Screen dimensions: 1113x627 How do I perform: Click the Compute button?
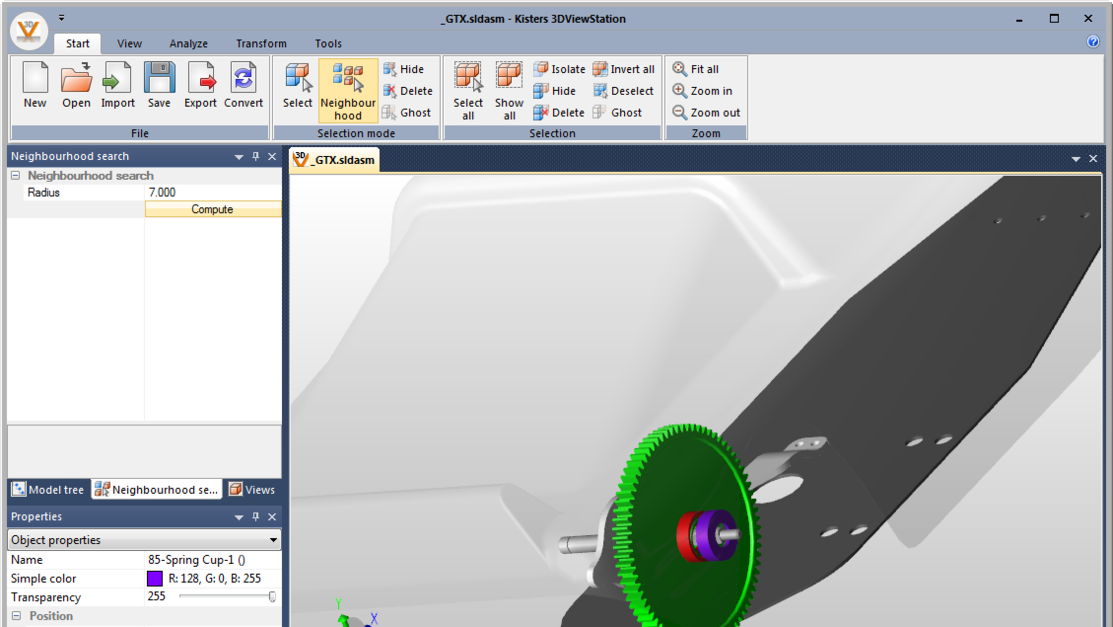(212, 209)
